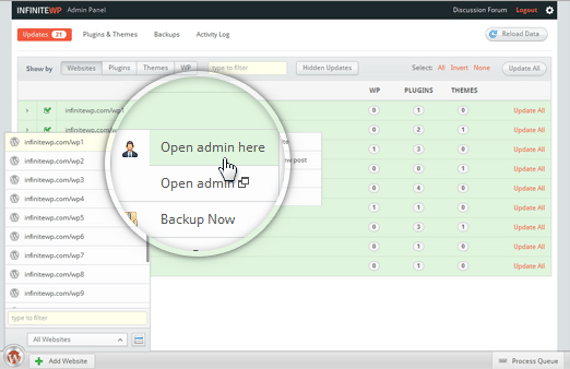Click the Invert selection link
This screenshot has width=570, height=369.
(x=459, y=68)
